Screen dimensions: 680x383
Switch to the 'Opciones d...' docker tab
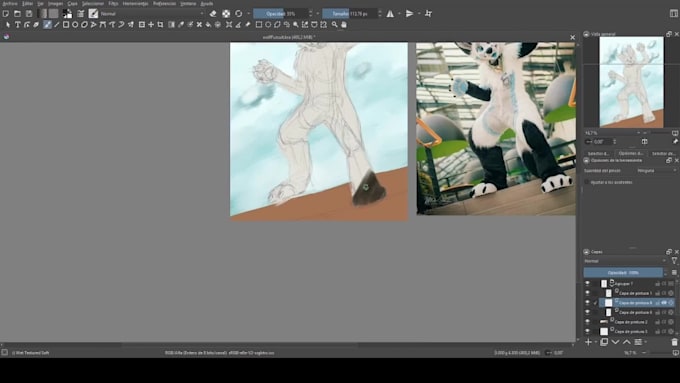pyautogui.click(x=631, y=153)
